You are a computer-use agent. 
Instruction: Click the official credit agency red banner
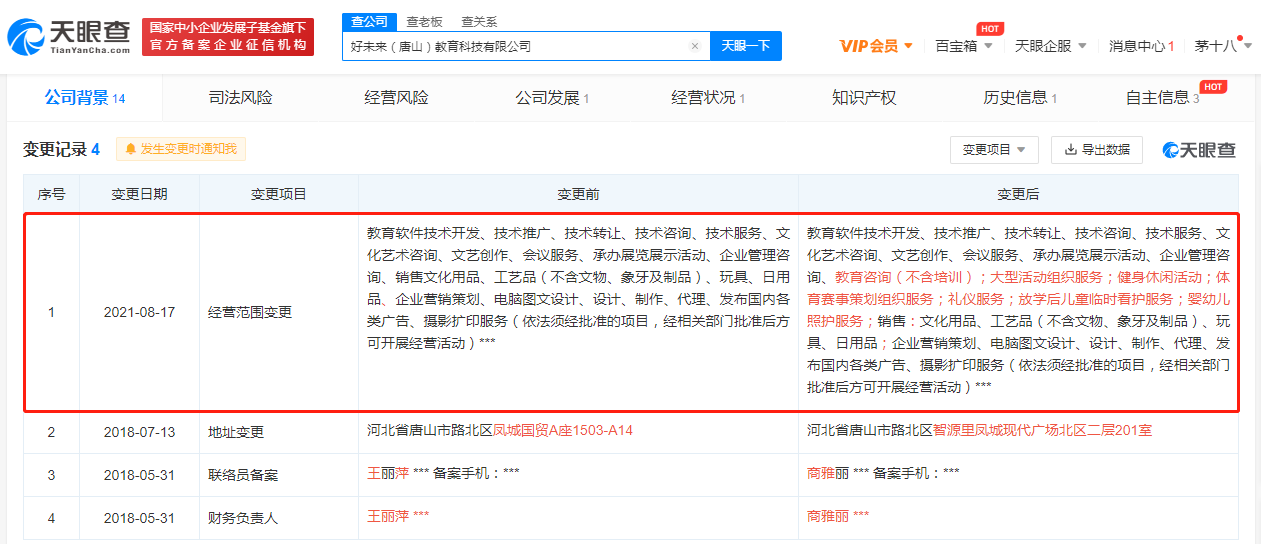click(x=228, y=37)
